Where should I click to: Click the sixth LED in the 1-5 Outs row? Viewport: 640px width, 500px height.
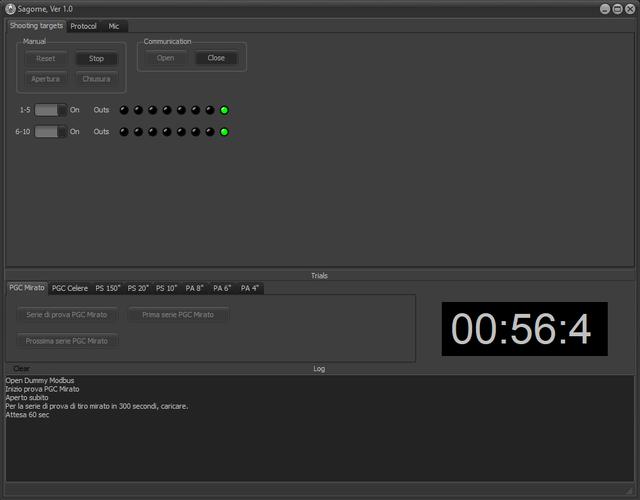(x=196, y=110)
